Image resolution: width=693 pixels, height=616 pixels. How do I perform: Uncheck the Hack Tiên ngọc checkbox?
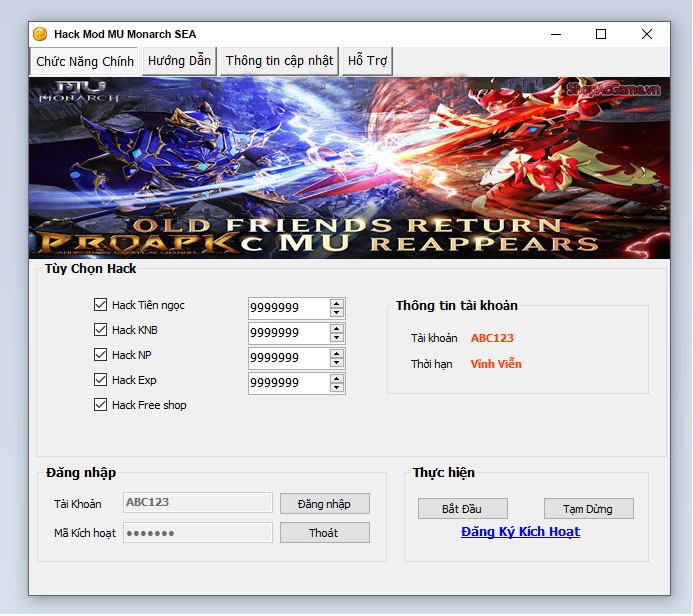tap(100, 304)
